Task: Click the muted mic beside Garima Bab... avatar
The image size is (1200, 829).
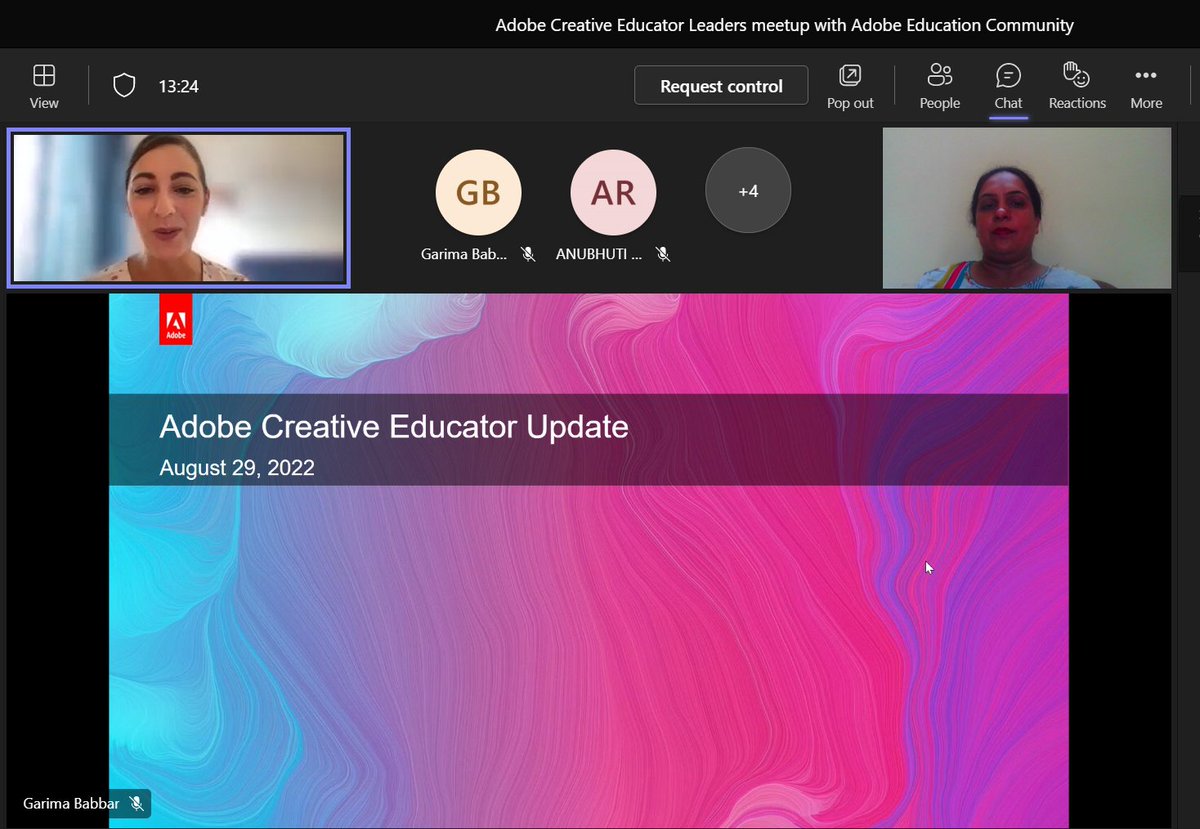Action: [527, 254]
